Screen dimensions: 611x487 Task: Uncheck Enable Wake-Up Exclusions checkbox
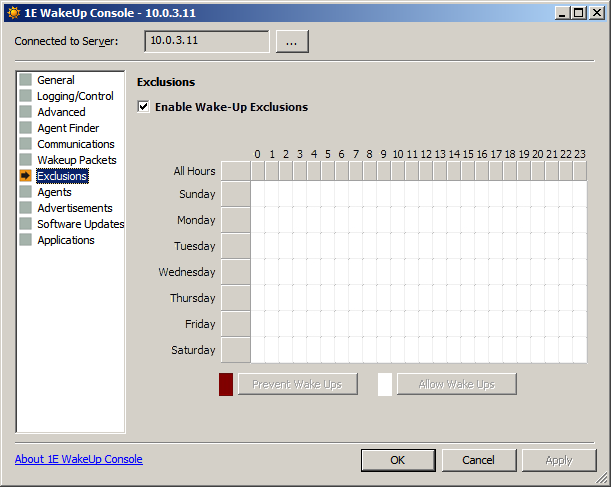pyautogui.click(x=143, y=107)
